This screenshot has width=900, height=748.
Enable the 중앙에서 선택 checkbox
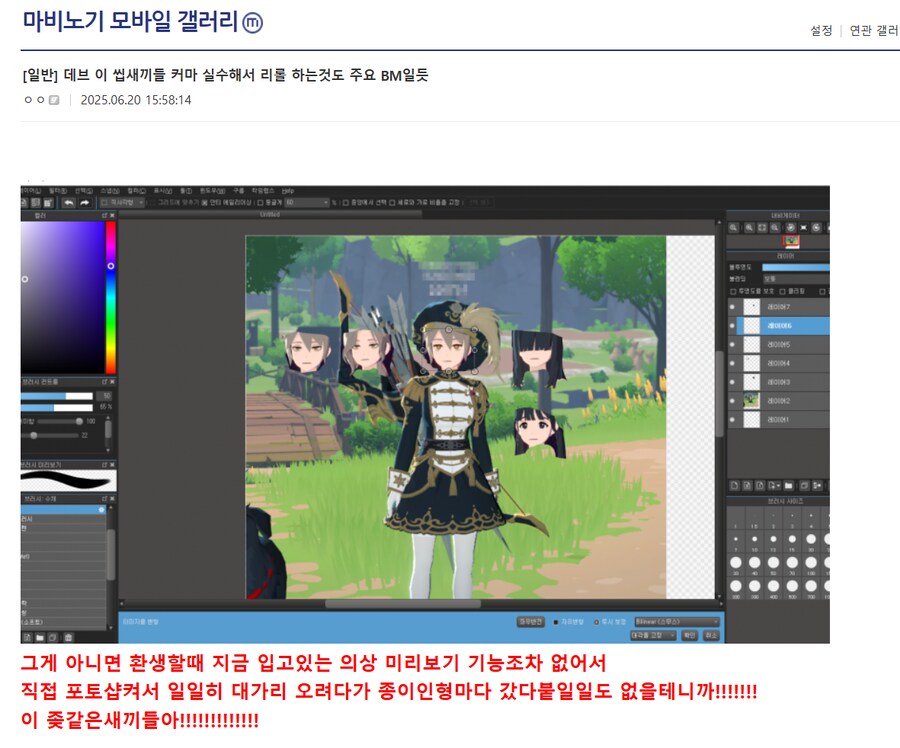[345, 203]
